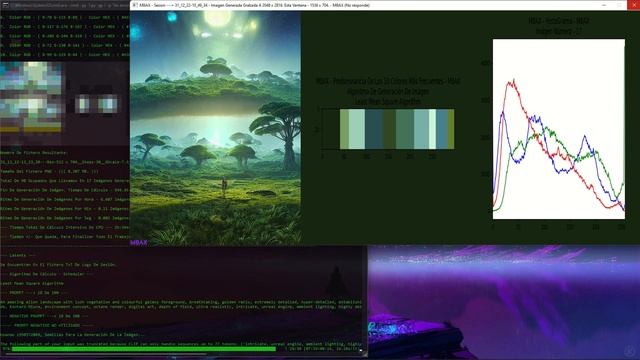The width and height of the screenshot is (640, 360).
Task: Minimize the MBAX image window
Action: [604, 5]
